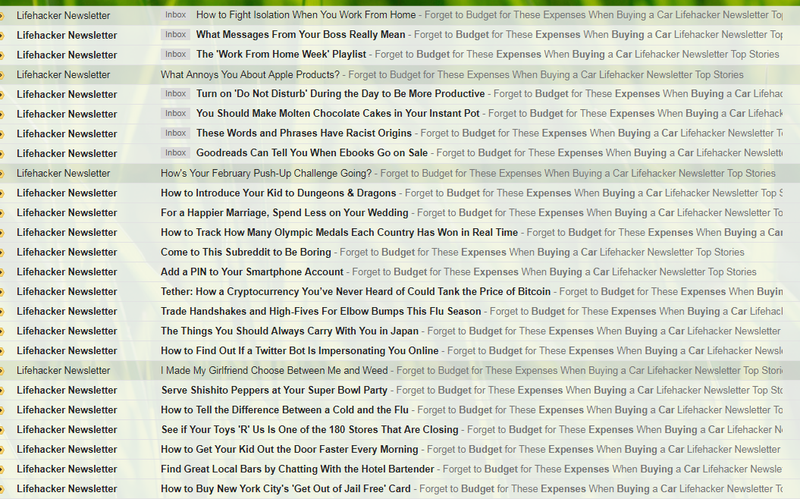Click Inbox label on Molten Chocolate Cakes row
Viewport: 800px width, 499px height.
[x=176, y=113]
